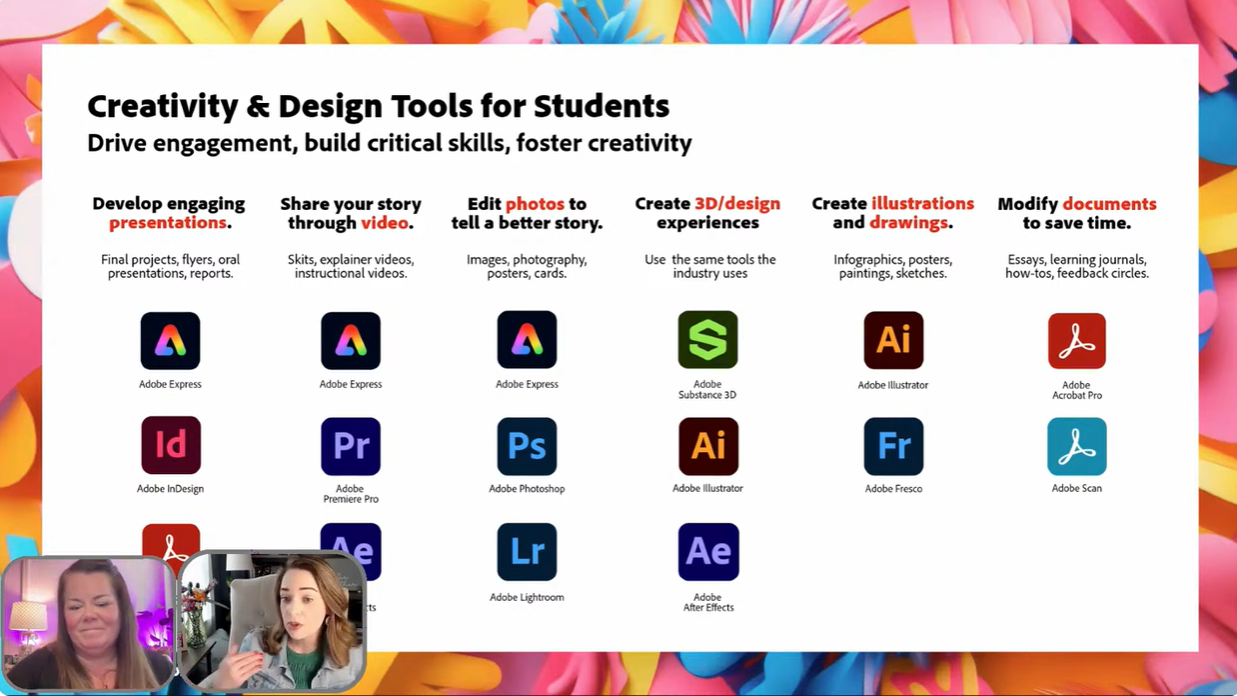This screenshot has width=1237, height=696.
Task: Click the slide title Creativity & Design Tools
Action: pyautogui.click(x=378, y=105)
